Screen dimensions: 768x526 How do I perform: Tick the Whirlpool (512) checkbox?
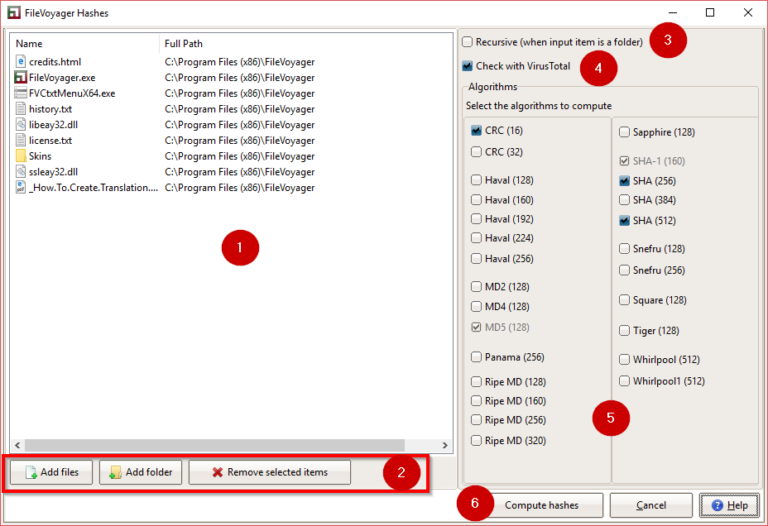pyautogui.click(x=624, y=359)
